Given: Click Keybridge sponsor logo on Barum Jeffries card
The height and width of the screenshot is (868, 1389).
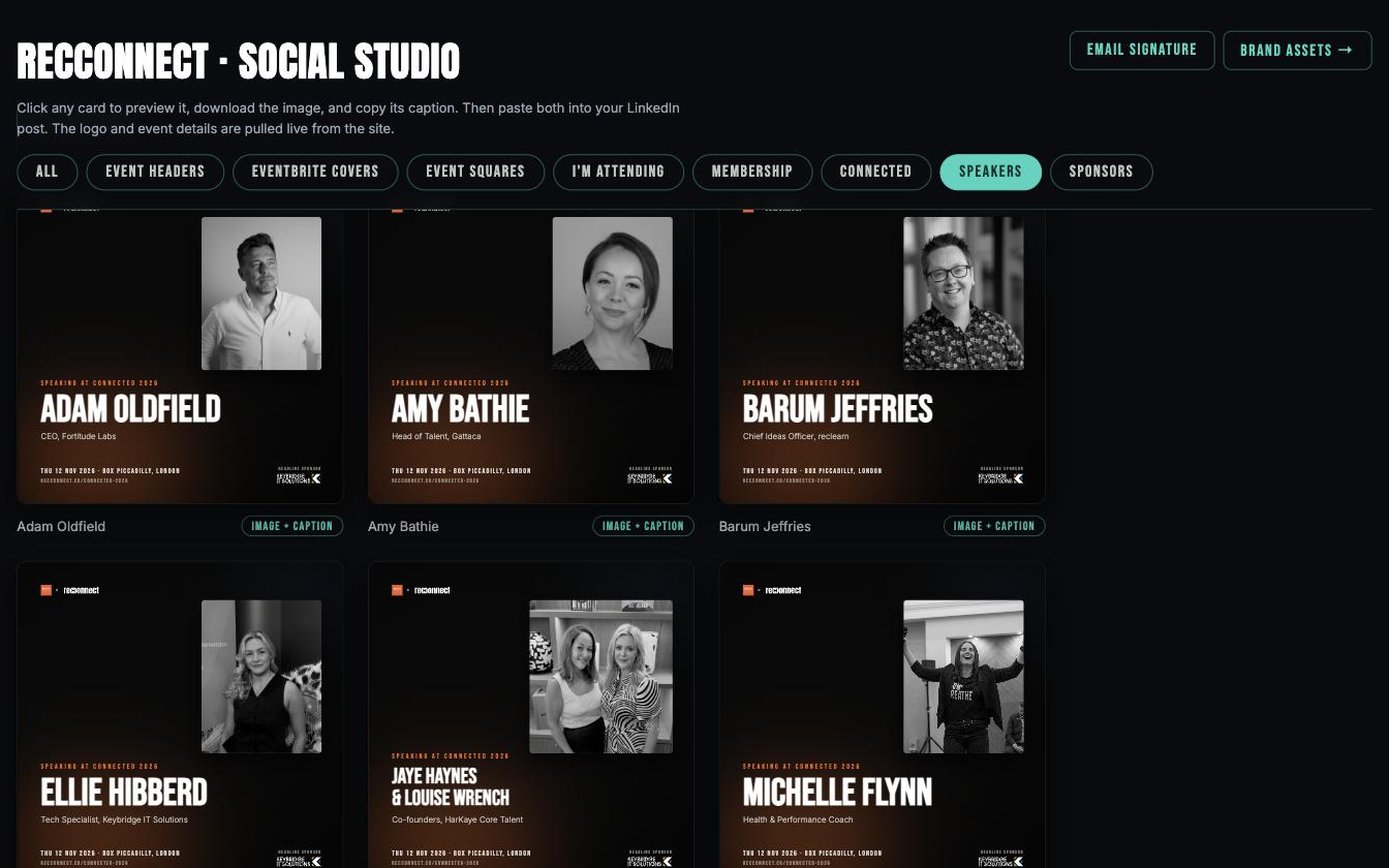Looking at the screenshot, I should (x=1001, y=476).
